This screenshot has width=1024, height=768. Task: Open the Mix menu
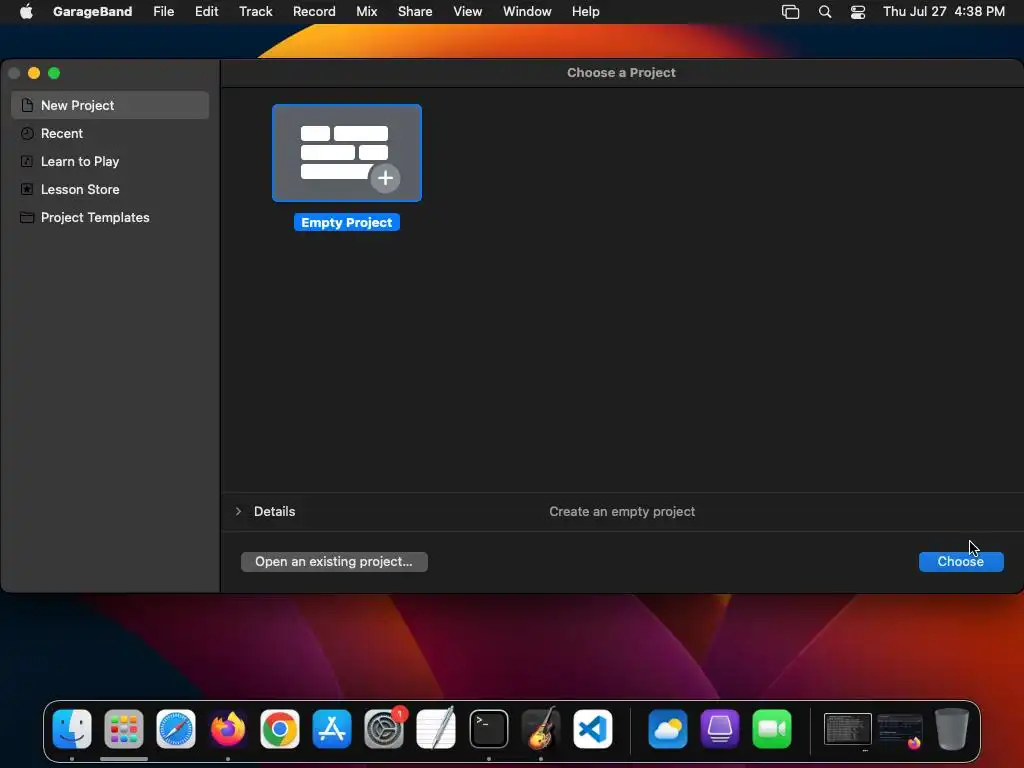(366, 11)
